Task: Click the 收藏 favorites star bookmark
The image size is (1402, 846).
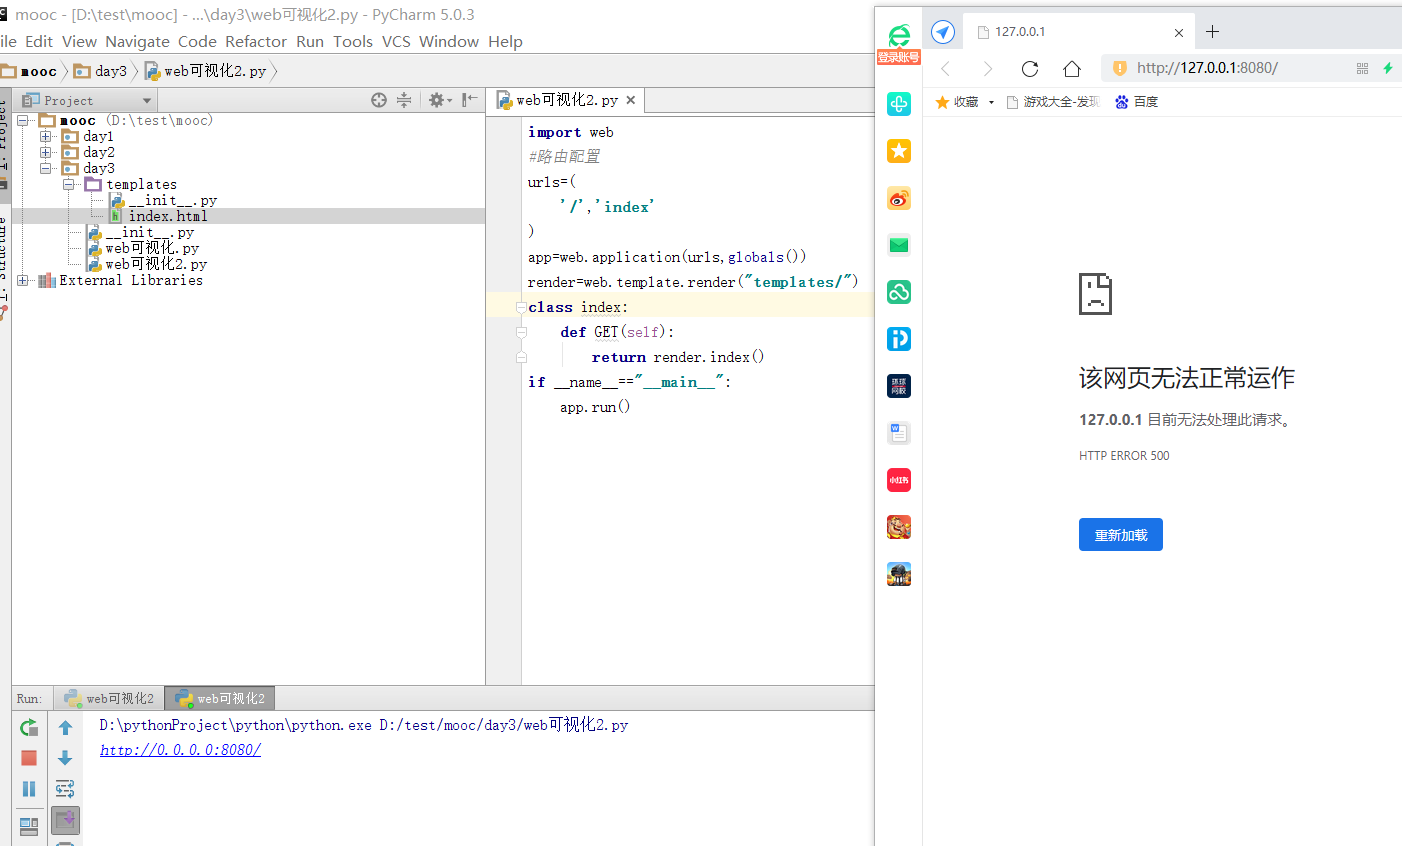Action: [x=957, y=102]
